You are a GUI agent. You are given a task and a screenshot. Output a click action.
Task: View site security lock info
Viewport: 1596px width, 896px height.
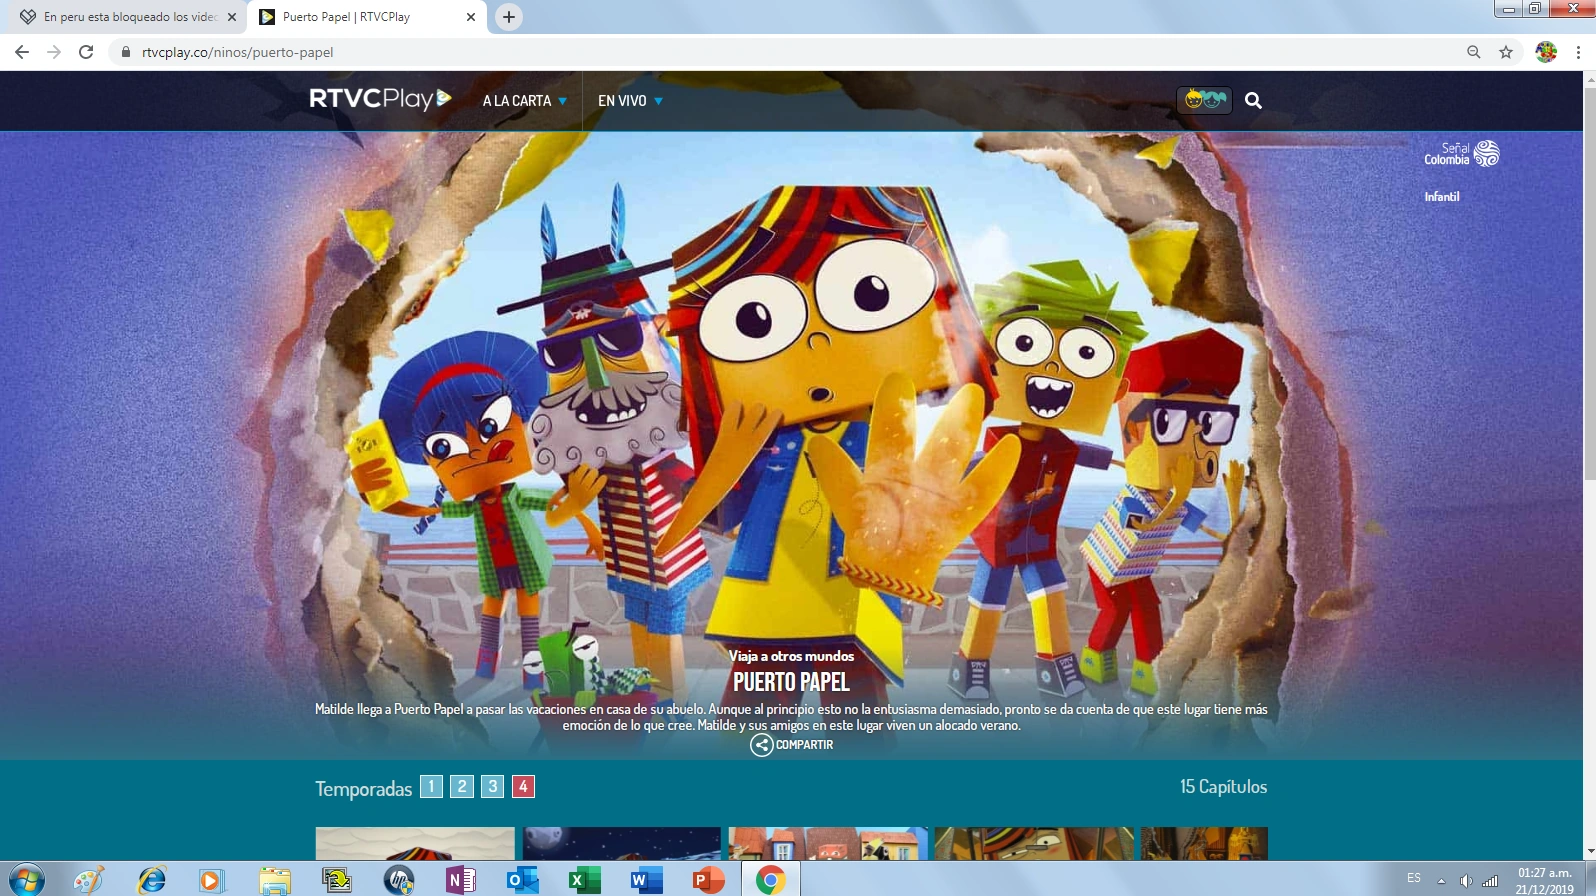pyautogui.click(x=126, y=52)
